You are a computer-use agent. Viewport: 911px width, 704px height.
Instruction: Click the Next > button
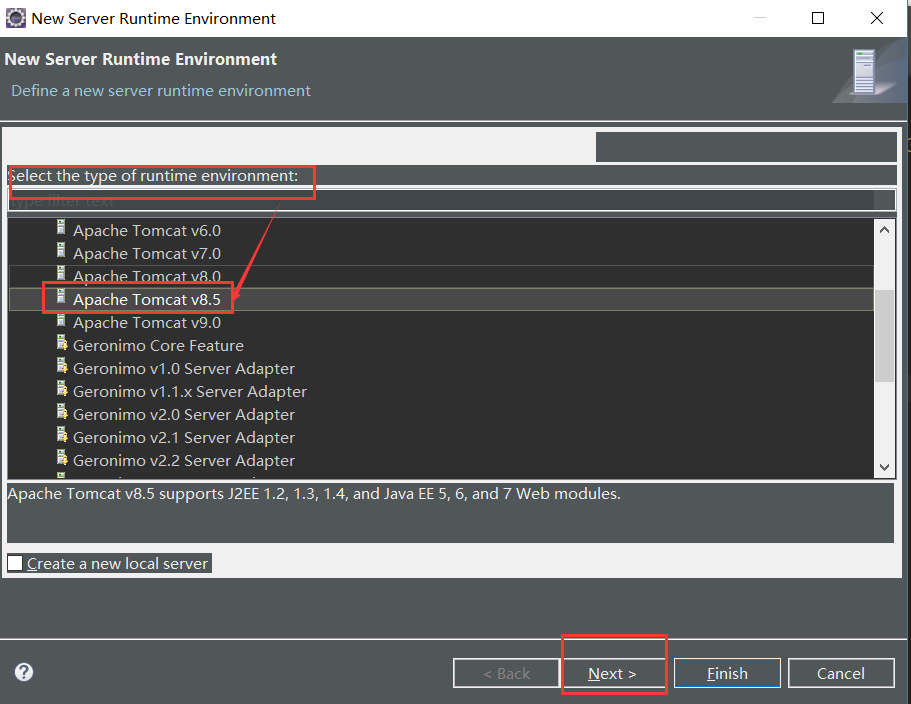pos(612,673)
